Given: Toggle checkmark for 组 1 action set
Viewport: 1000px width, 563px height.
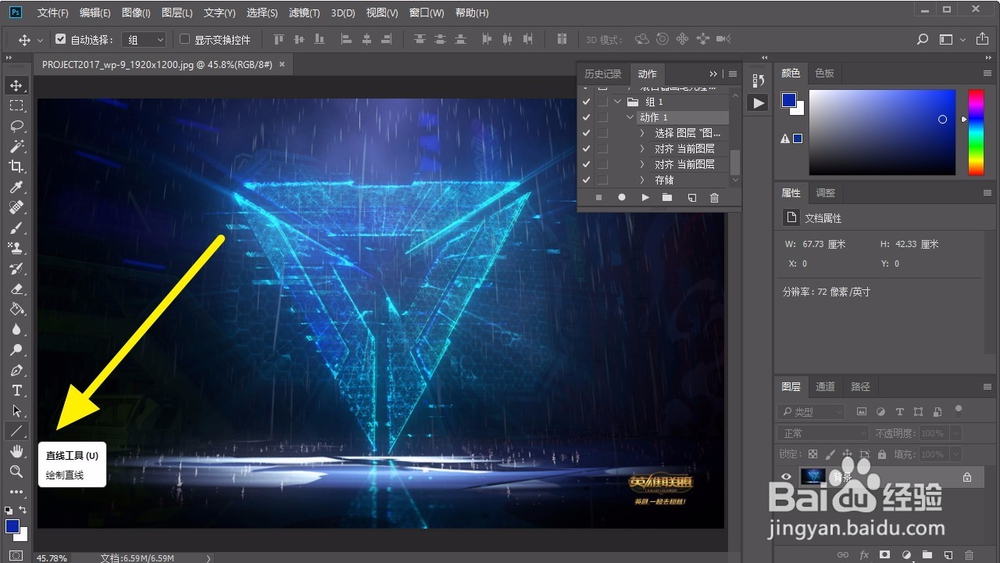Looking at the screenshot, I should 586,101.
